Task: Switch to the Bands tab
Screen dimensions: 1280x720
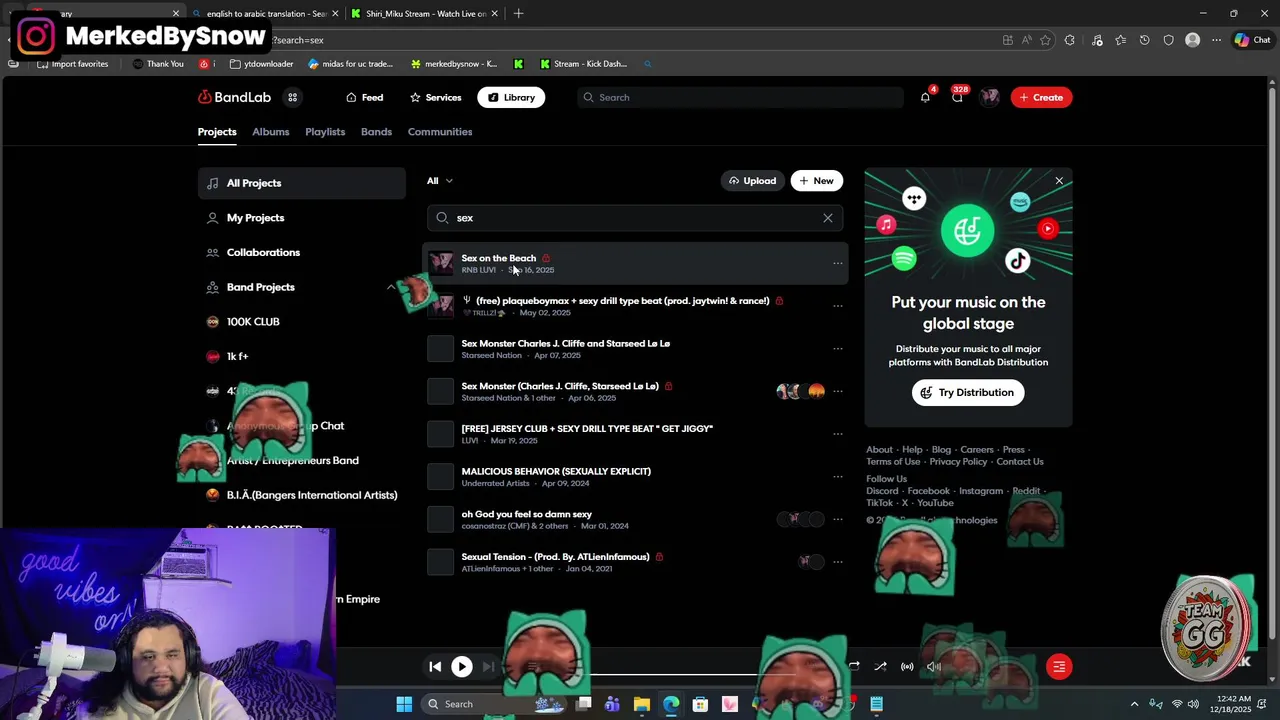Action: click(376, 132)
